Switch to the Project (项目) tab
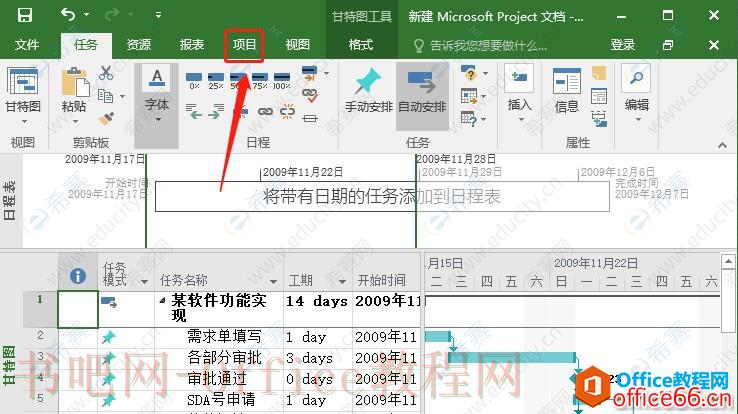 244,45
